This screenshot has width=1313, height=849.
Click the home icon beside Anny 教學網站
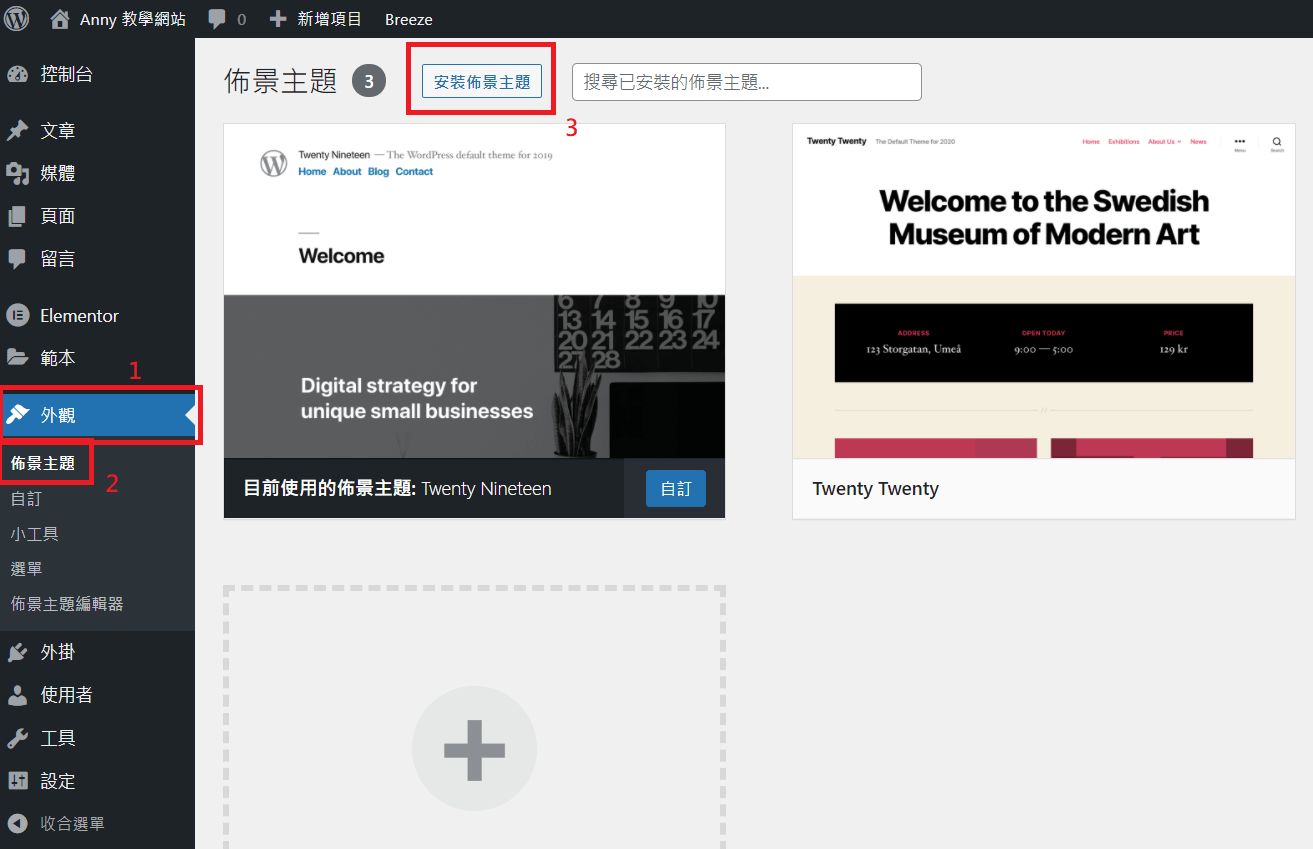pos(60,19)
